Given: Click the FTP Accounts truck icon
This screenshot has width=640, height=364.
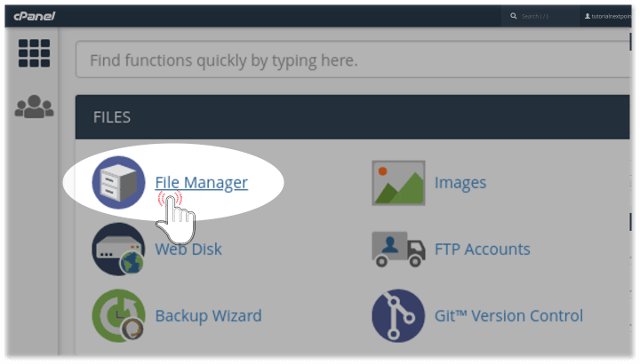Looking at the screenshot, I should [x=398, y=249].
